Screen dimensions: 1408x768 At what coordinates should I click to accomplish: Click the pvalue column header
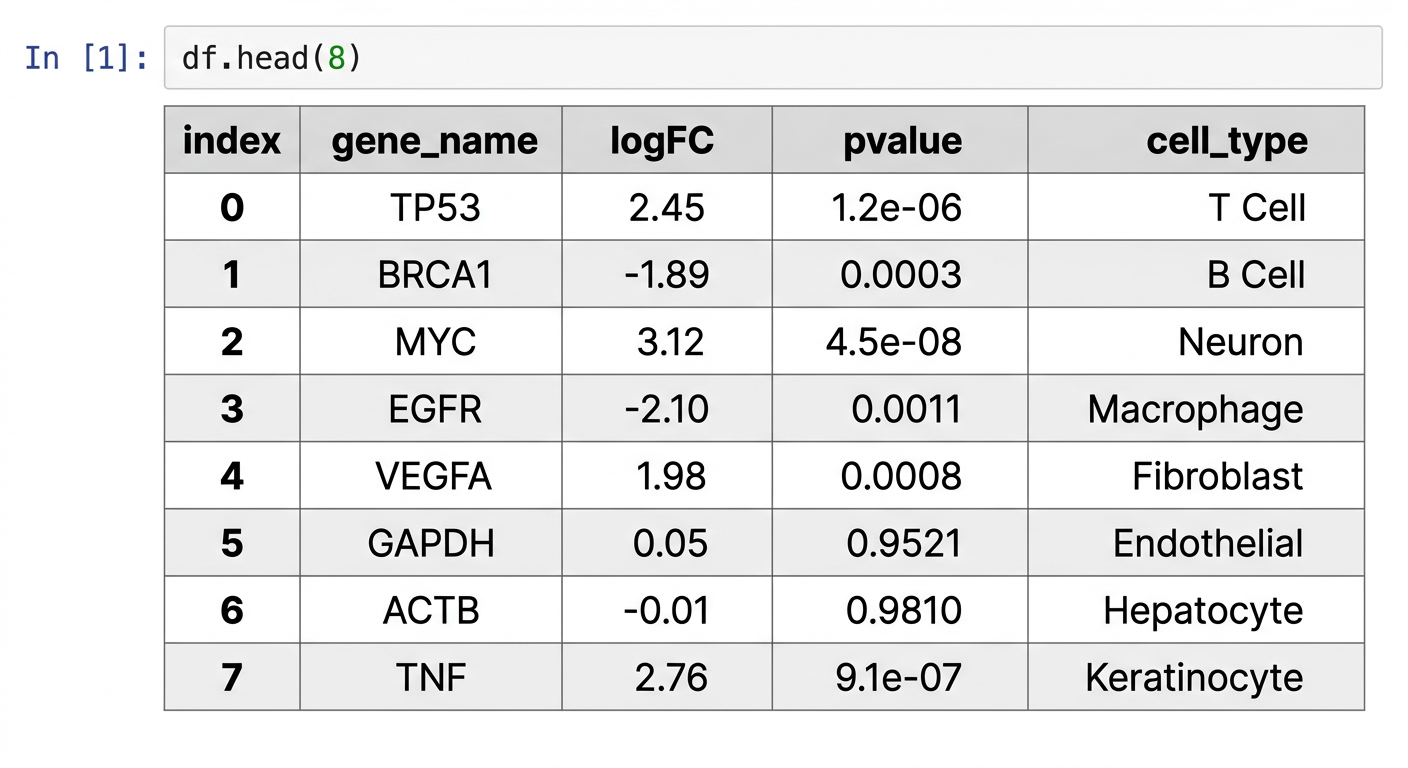[902, 141]
